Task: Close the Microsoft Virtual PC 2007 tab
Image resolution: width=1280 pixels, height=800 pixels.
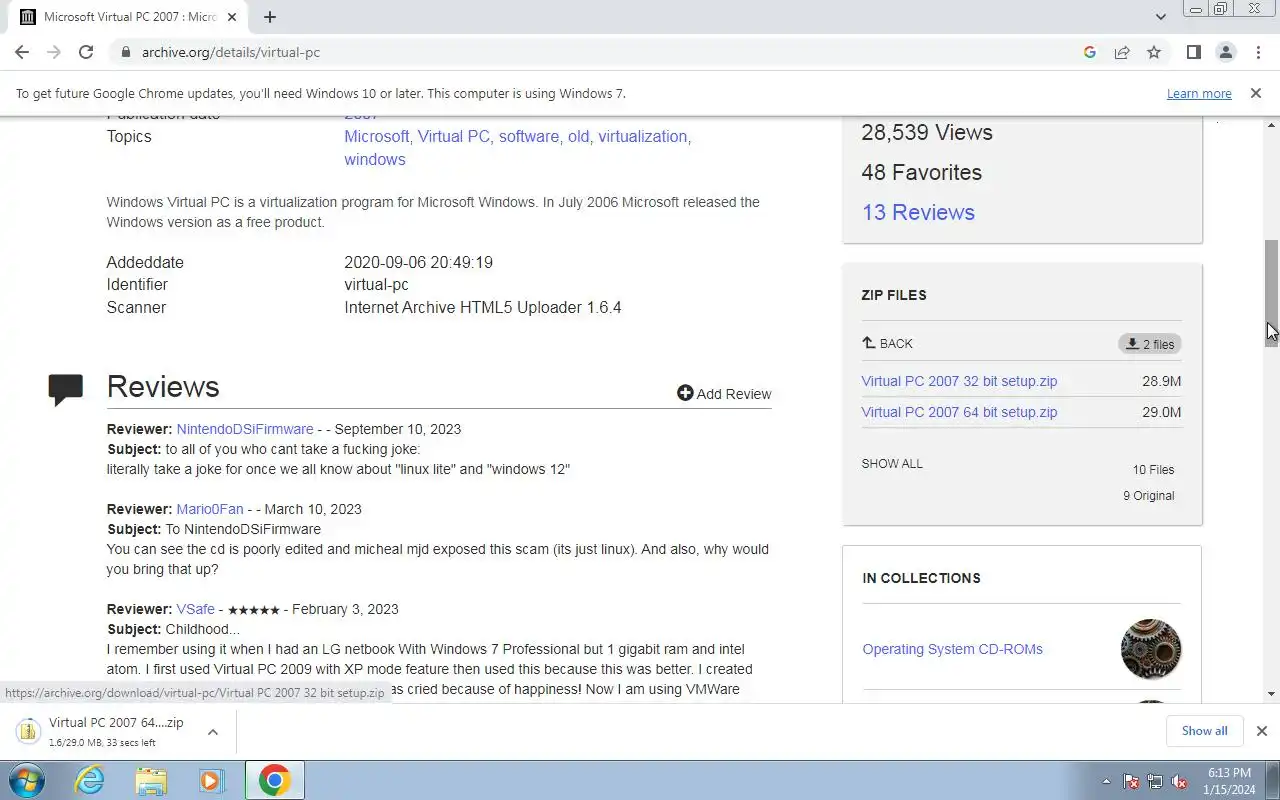Action: click(232, 17)
